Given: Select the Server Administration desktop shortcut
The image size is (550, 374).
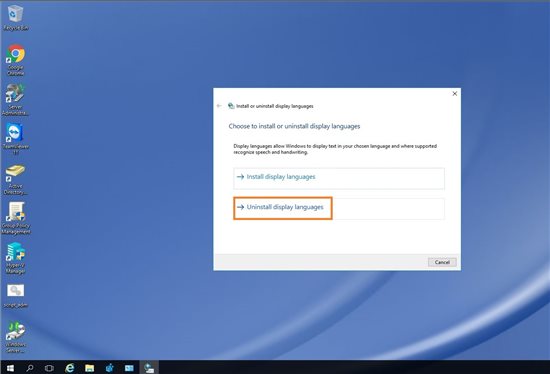Looking at the screenshot, I should [x=15, y=100].
